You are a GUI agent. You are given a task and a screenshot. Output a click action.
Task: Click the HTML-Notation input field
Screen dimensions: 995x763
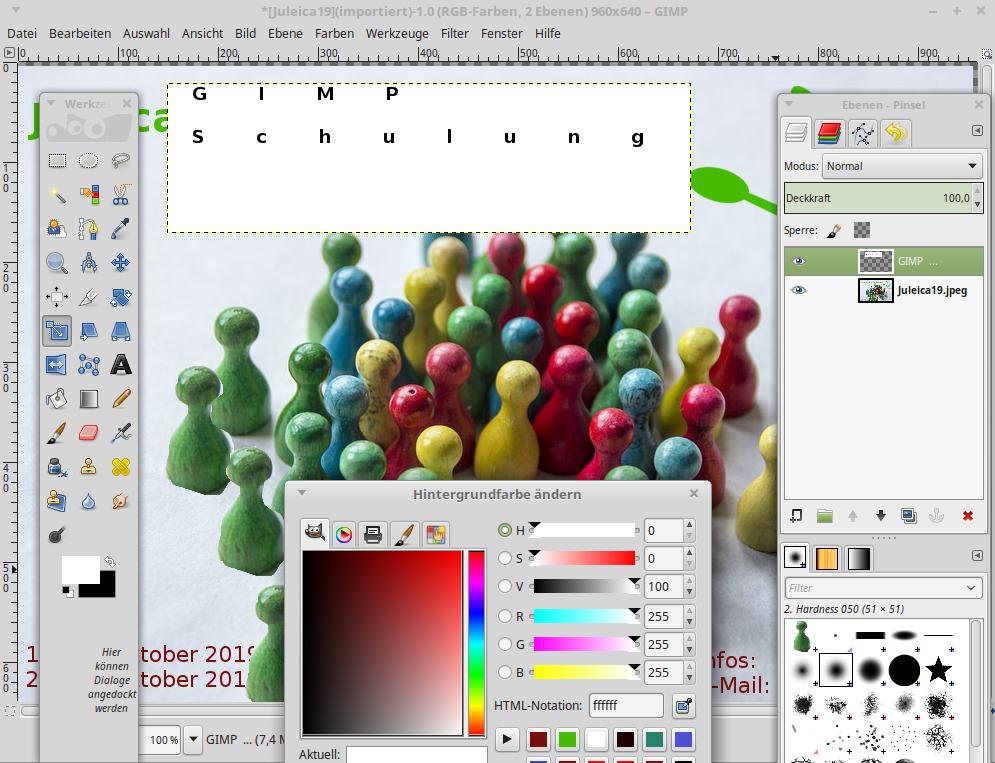coord(626,706)
